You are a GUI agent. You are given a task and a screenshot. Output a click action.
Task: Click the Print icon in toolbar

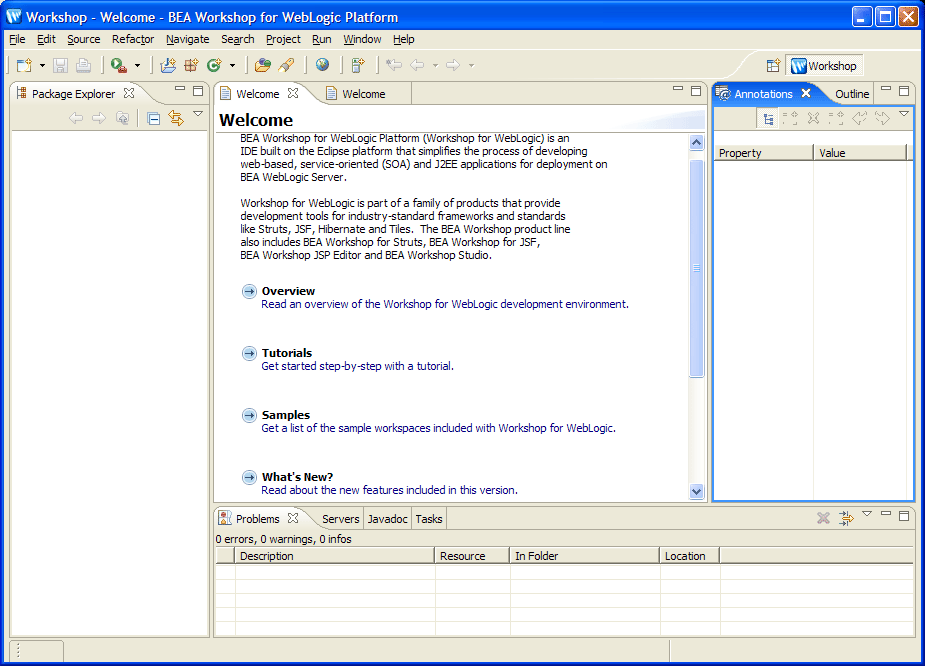tap(83, 65)
